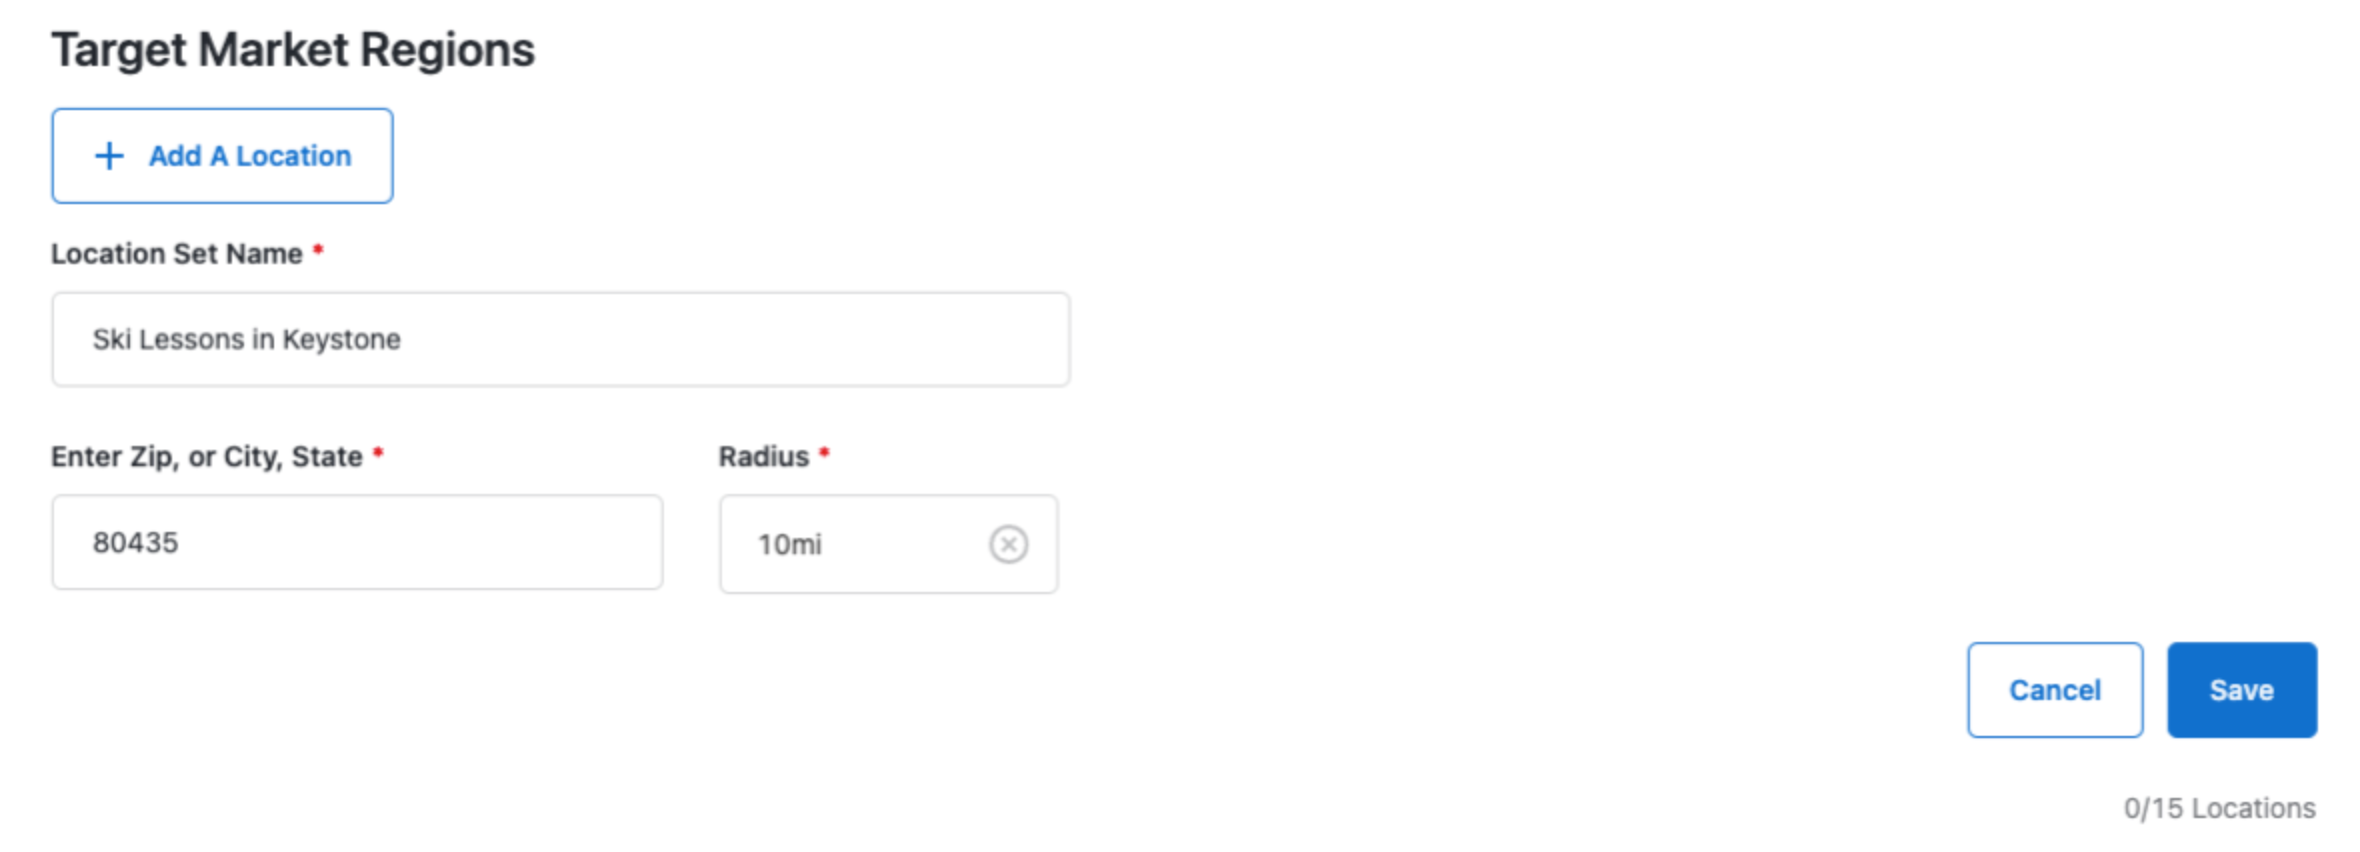This screenshot has height=852, width=2360.
Task: Click the 10mi text in the Radius box
Action: point(789,545)
